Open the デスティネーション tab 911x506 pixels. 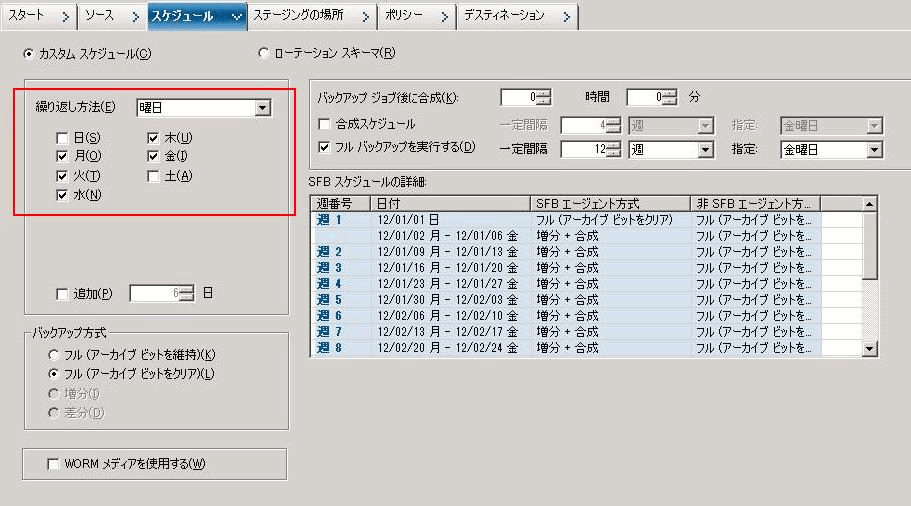[x=517, y=16]
